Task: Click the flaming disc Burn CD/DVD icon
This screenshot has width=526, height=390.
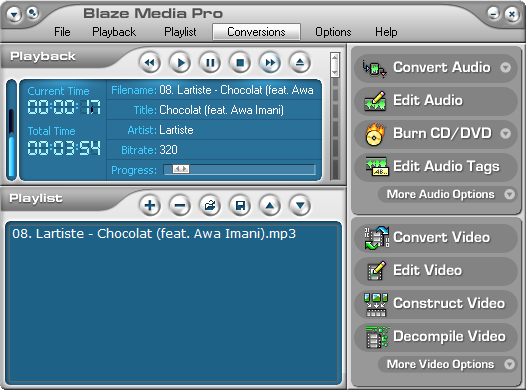Action: coord(375,134)
